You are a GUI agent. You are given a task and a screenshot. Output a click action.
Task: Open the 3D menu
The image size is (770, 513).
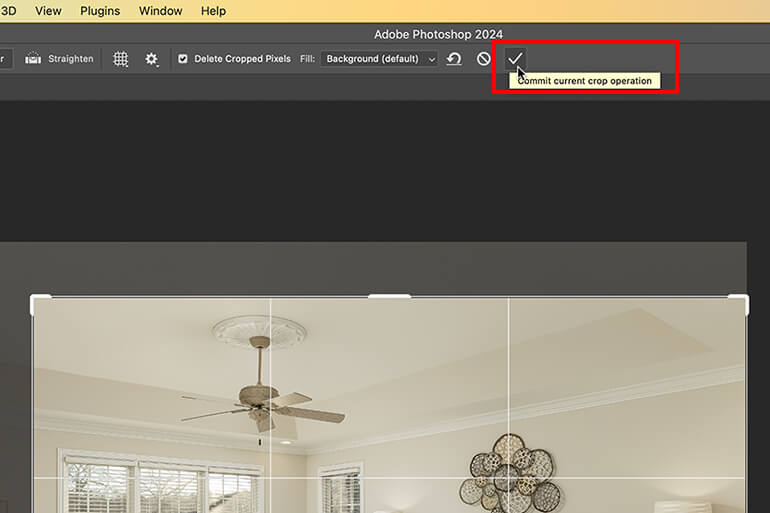[8, 11]
